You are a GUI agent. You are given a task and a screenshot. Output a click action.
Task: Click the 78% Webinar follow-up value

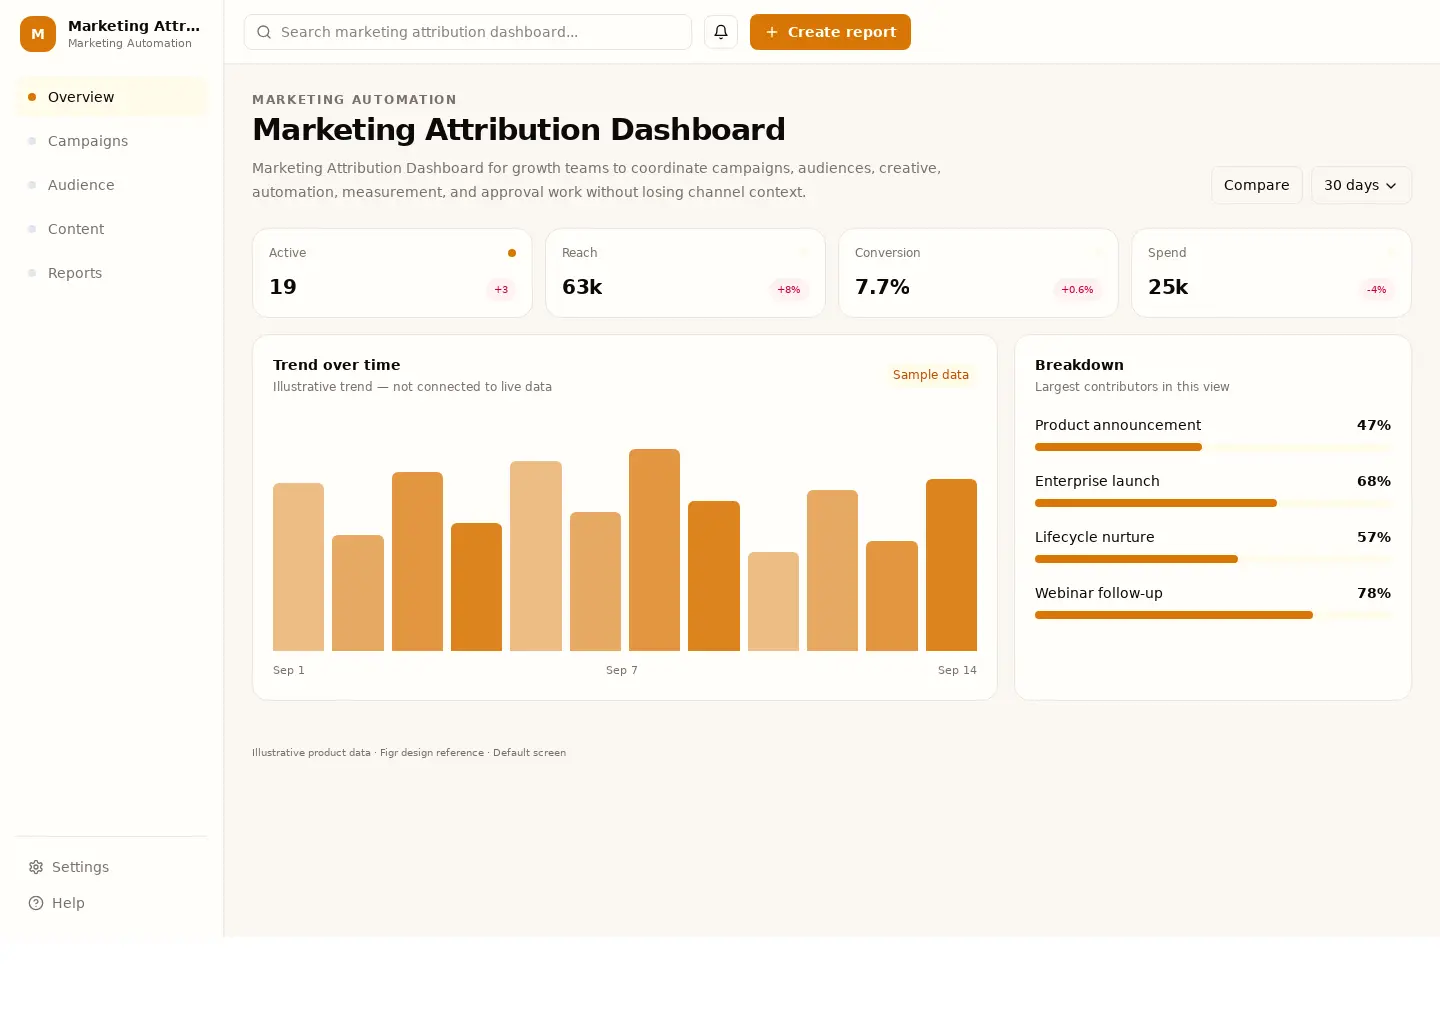[x=1374, y=593]
